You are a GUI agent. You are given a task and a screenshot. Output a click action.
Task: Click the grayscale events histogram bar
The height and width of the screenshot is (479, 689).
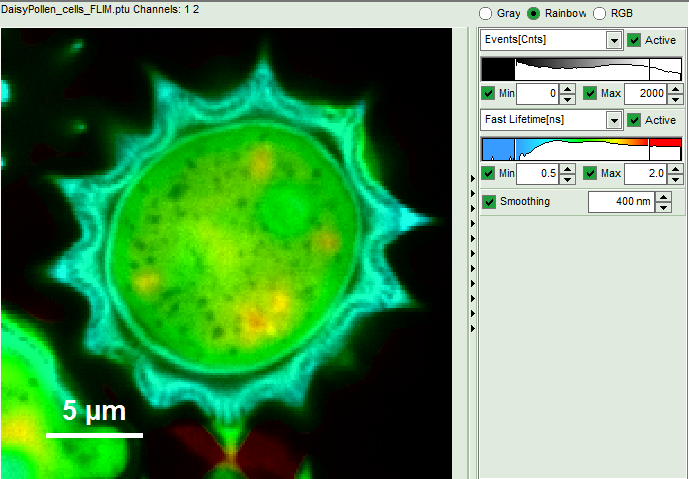click(x=581, y=69)
